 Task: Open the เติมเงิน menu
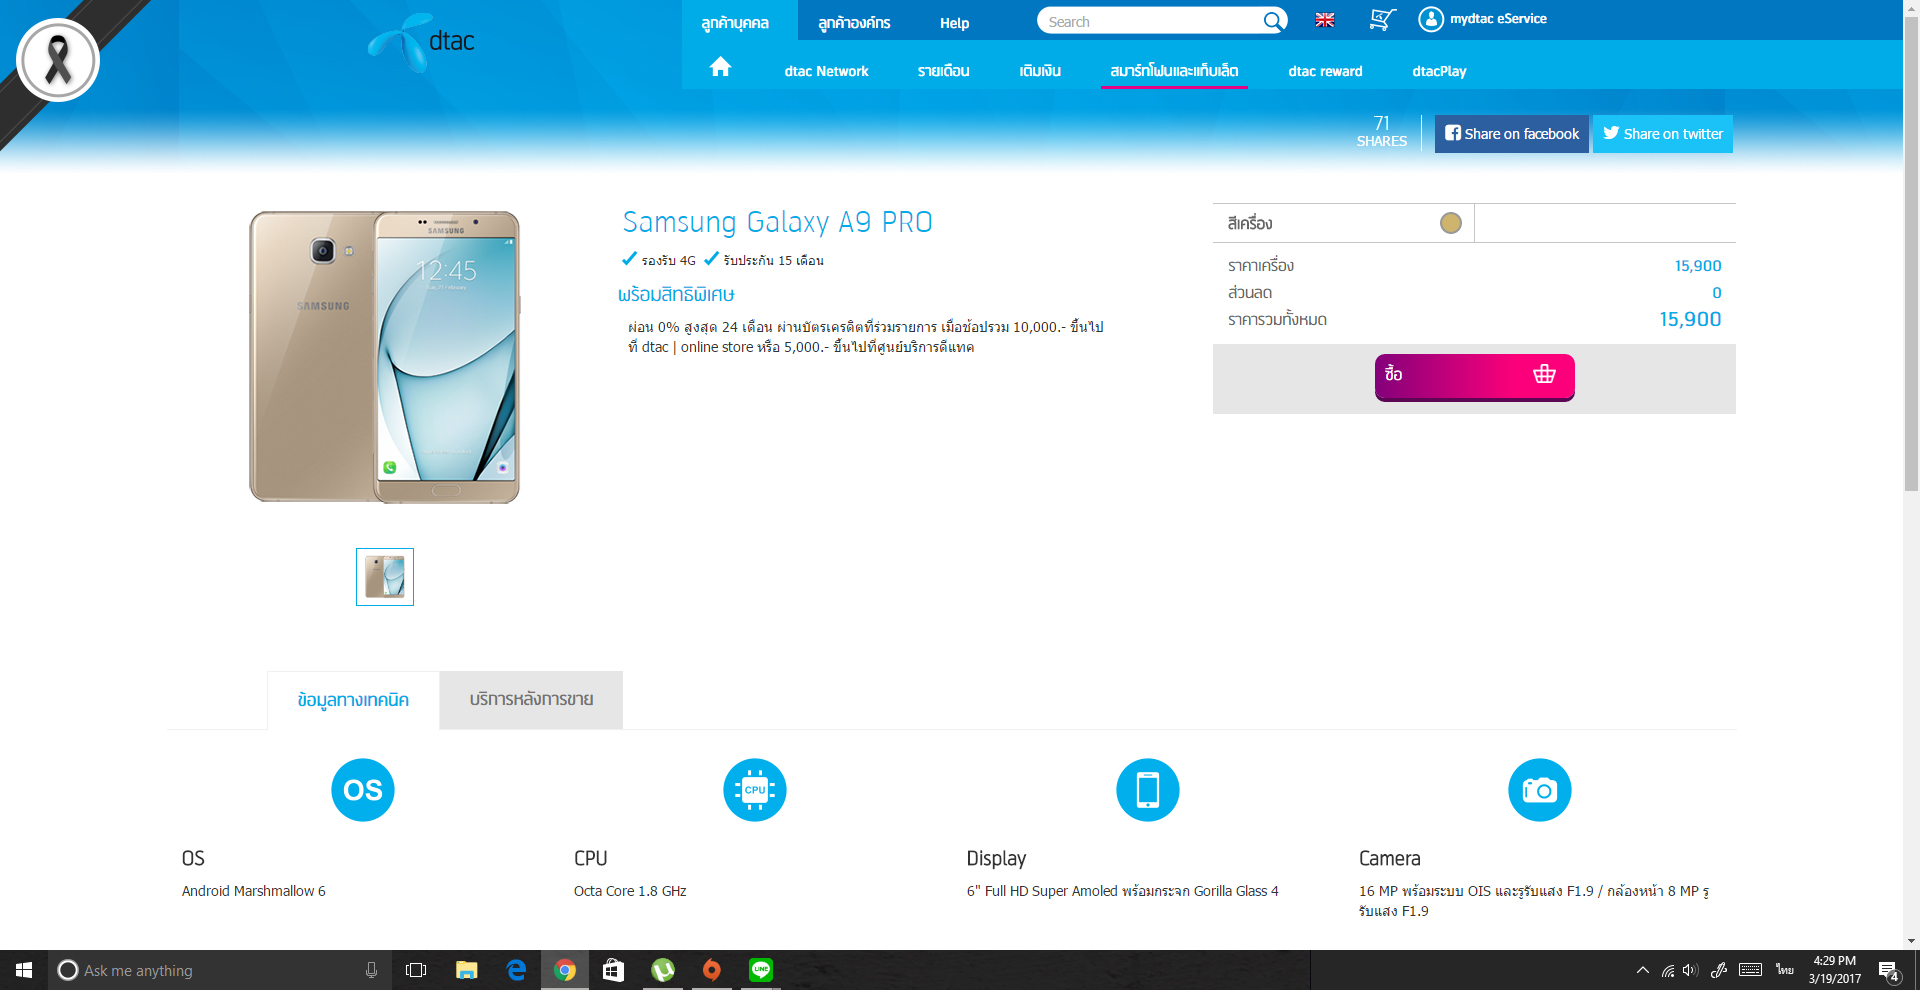click(x=1040, y=71)
